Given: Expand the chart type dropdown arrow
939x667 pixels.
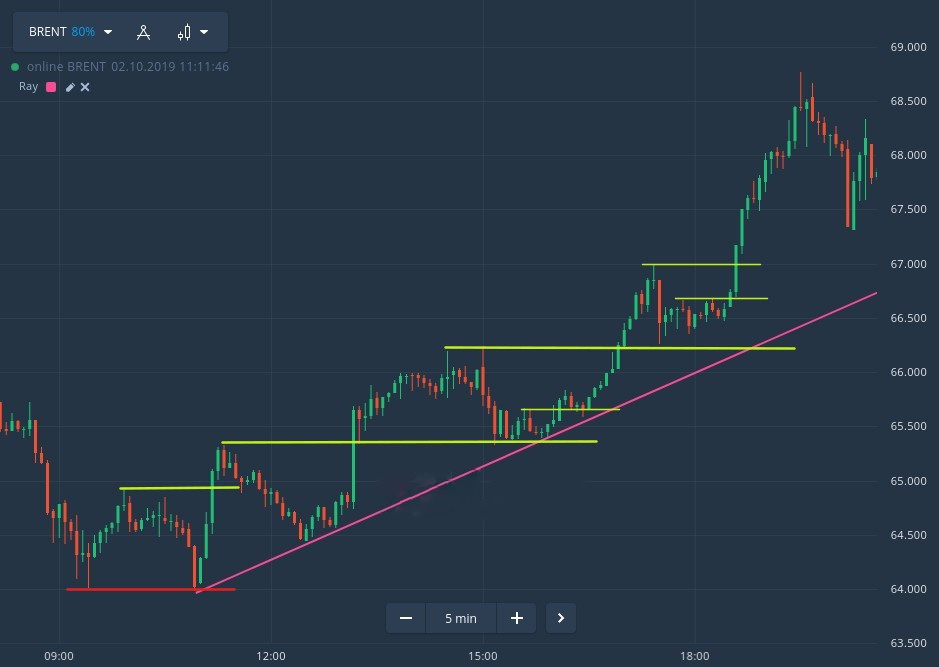Looking at the screenshot, I should (204, 32).
